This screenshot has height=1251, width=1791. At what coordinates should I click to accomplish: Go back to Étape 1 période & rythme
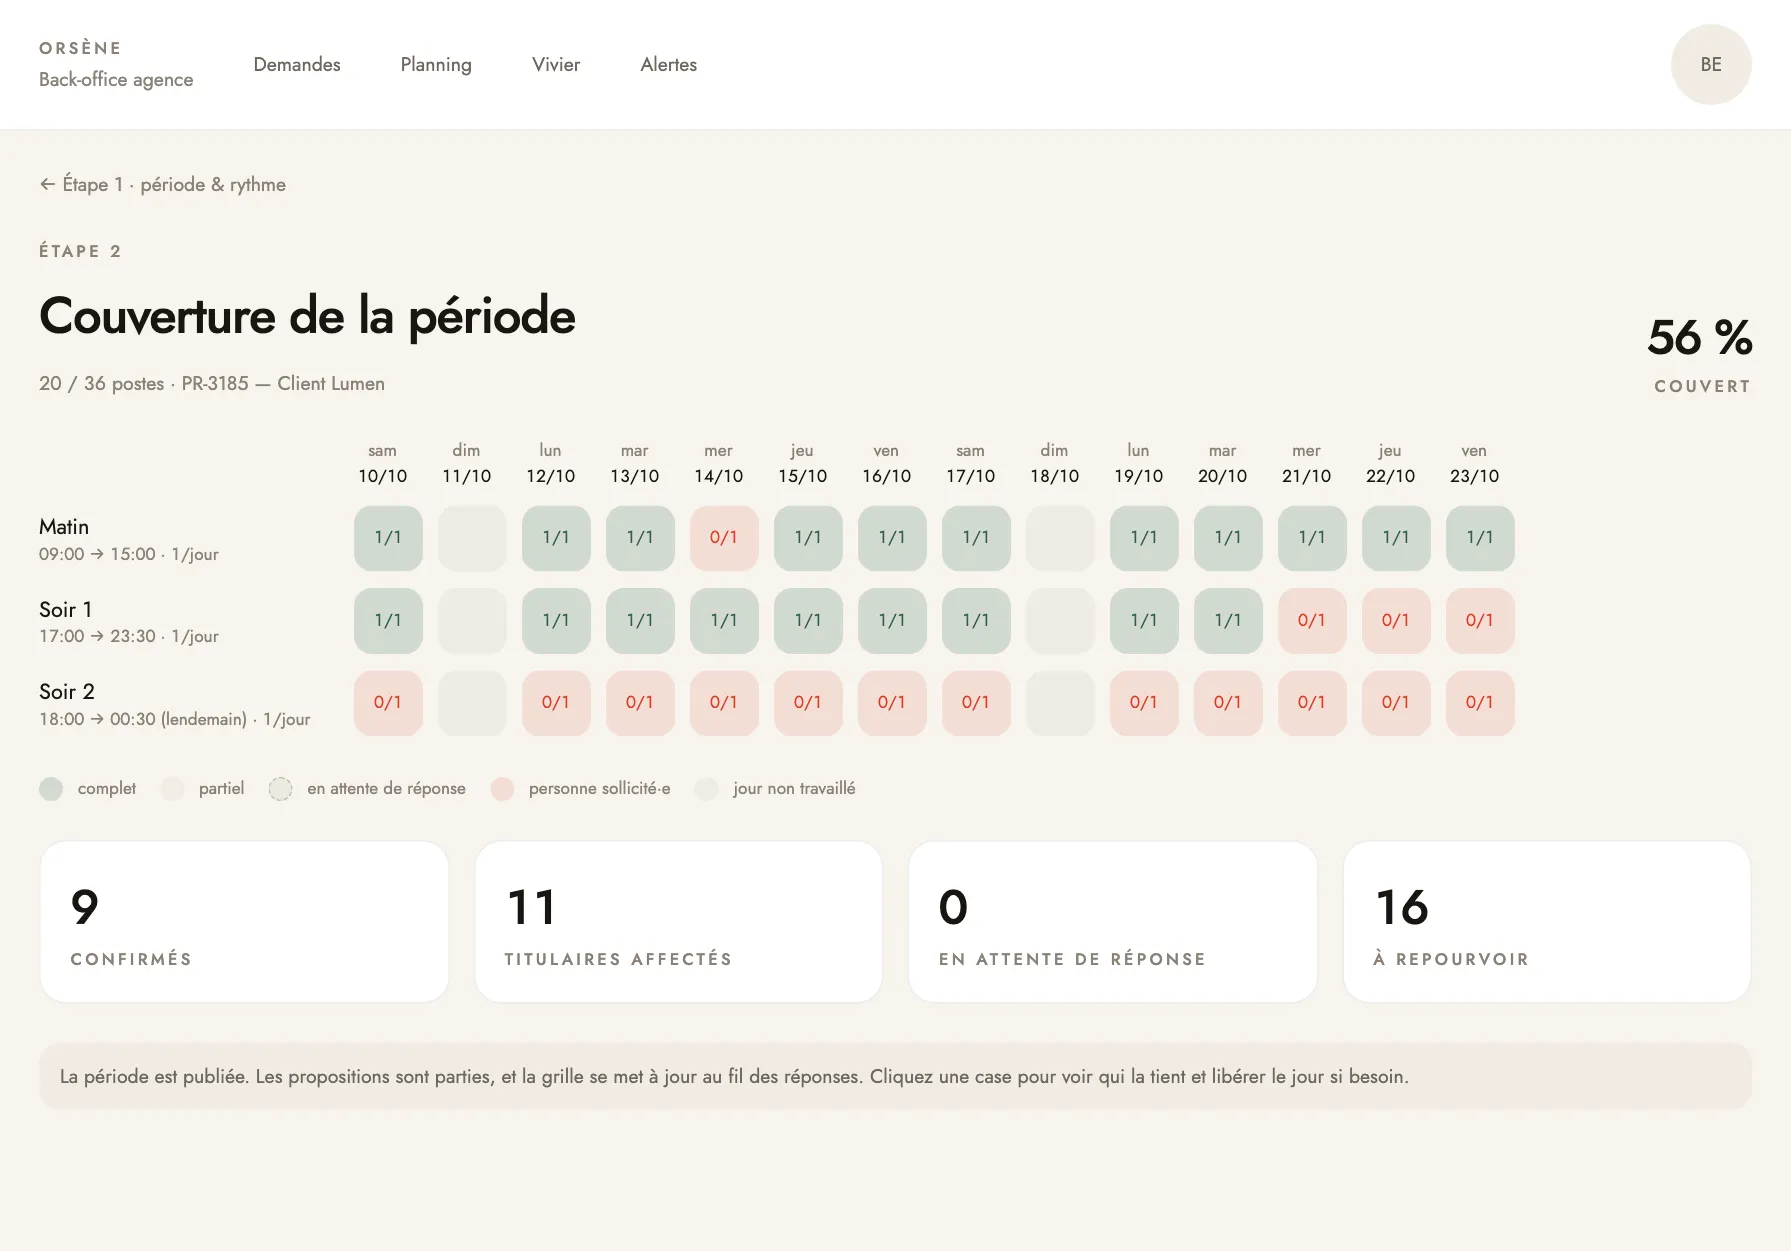coord(163,184)
